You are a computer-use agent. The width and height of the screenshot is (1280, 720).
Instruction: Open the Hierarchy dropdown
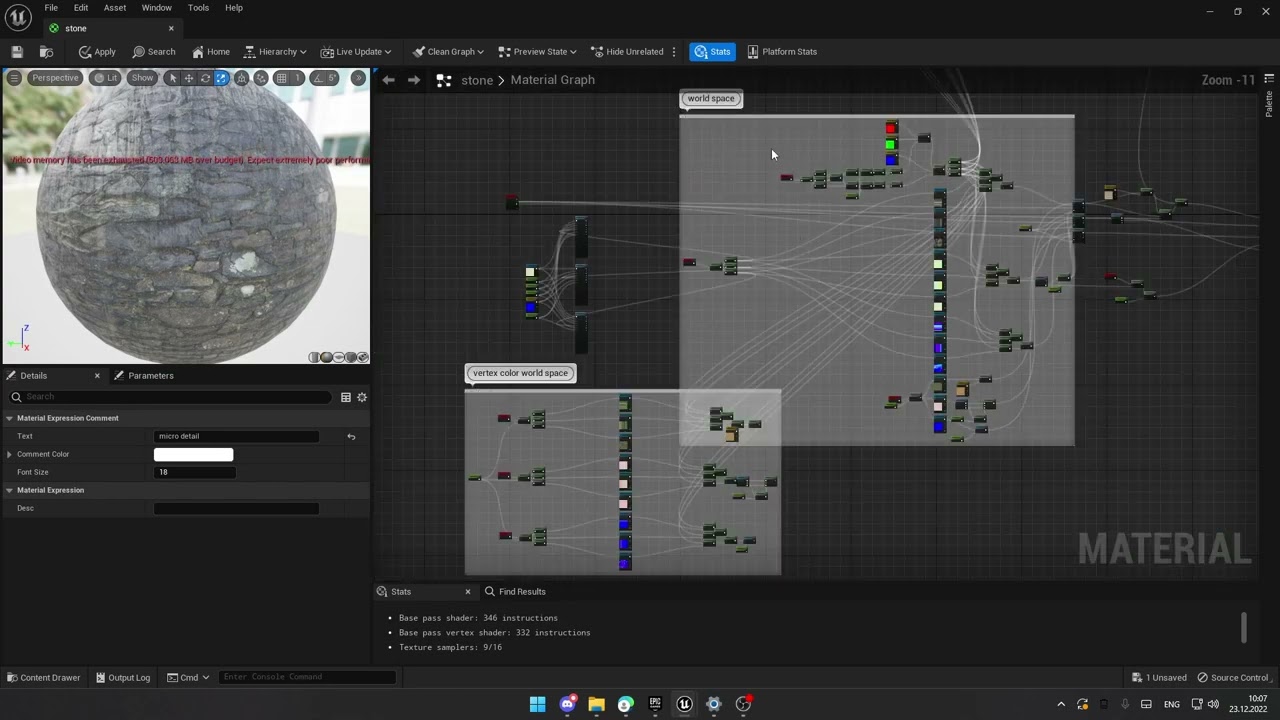pyautogui.click(x=275, y=52)
